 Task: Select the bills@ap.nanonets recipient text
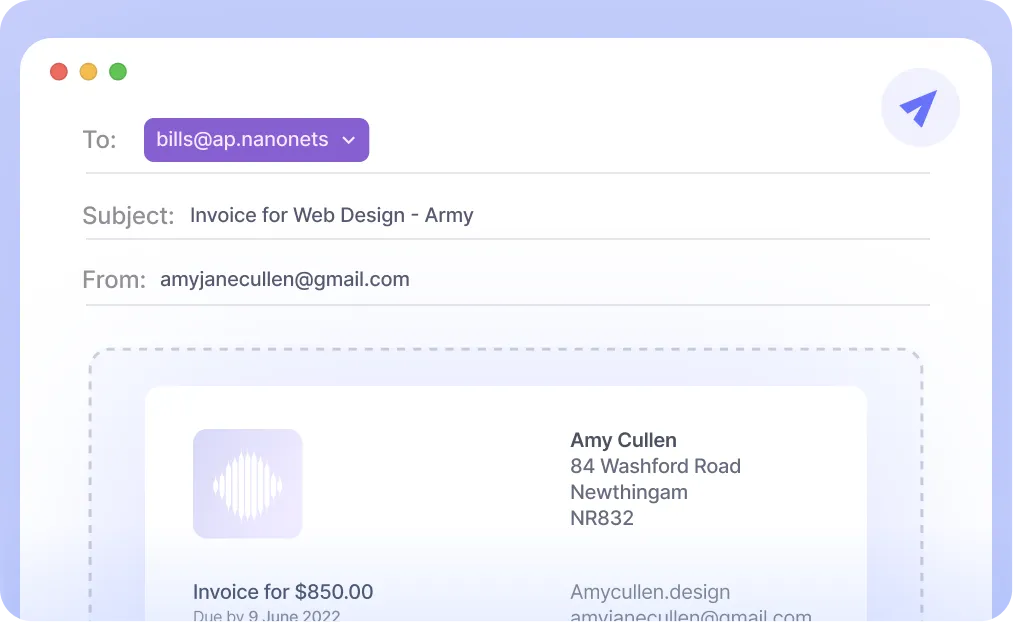point(242,140)
